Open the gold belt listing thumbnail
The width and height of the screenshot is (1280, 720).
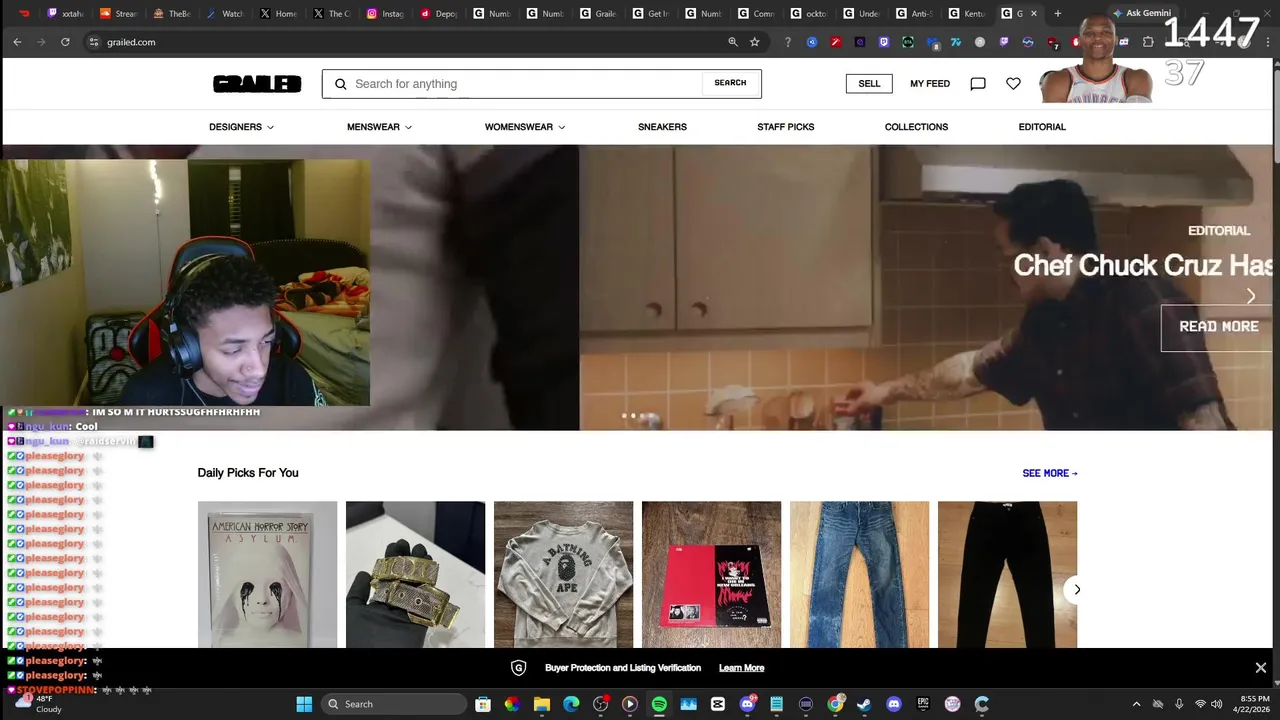click(x=415, y=575)
